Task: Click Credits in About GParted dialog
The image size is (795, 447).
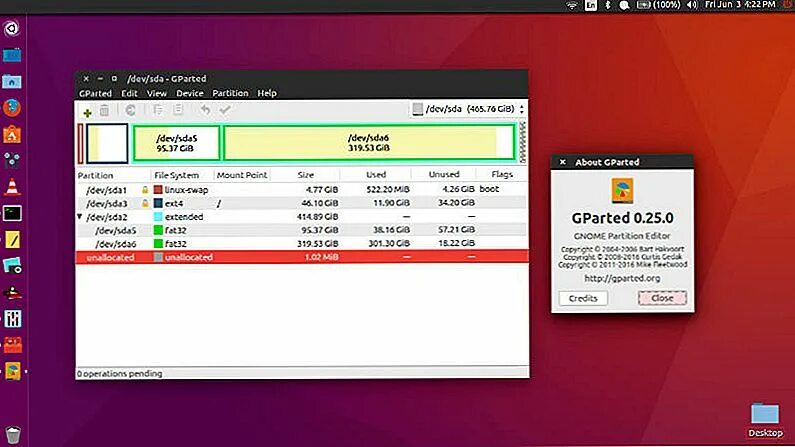Action: [x=583, y=298]
